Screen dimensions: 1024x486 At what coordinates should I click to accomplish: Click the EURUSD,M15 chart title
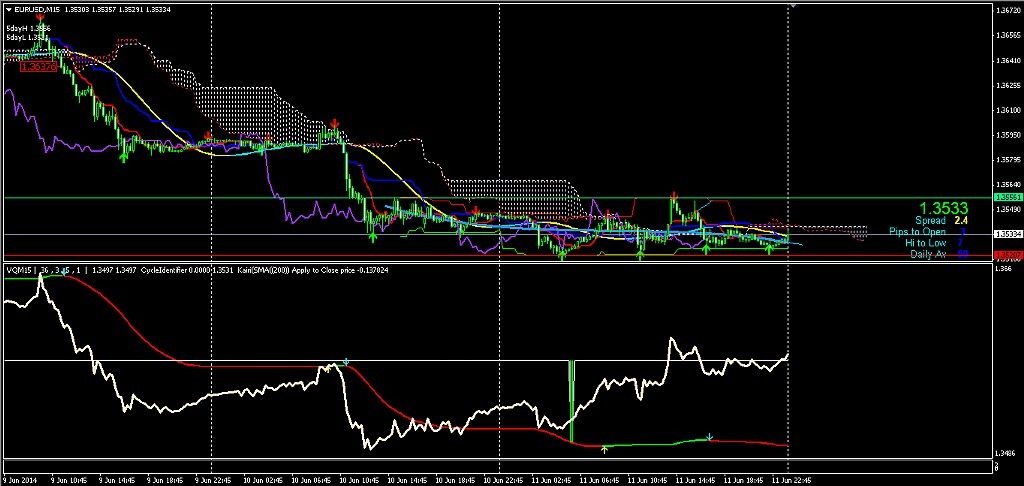[x=35, y=10]
